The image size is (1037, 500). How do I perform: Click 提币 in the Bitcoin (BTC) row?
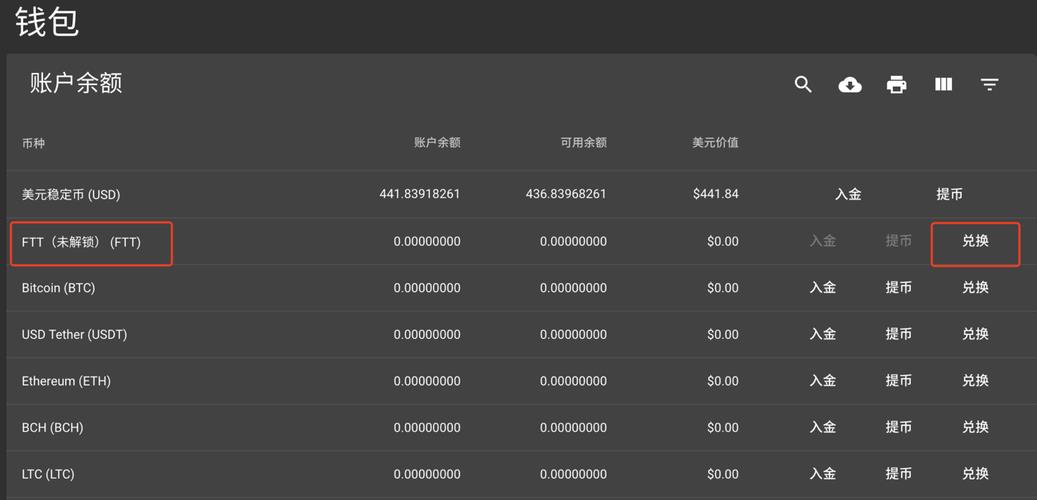pyautogui.click(x=898, y=288)
